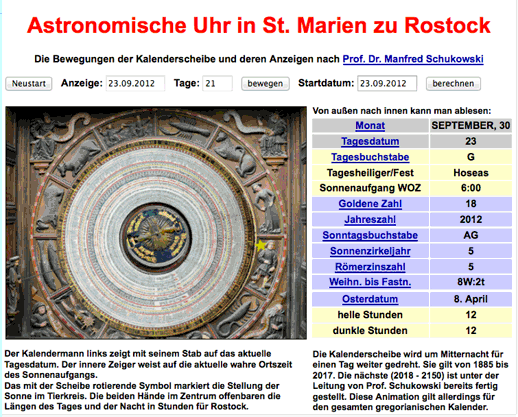
Task: Click the Neustart button
Action: (29, 83)
